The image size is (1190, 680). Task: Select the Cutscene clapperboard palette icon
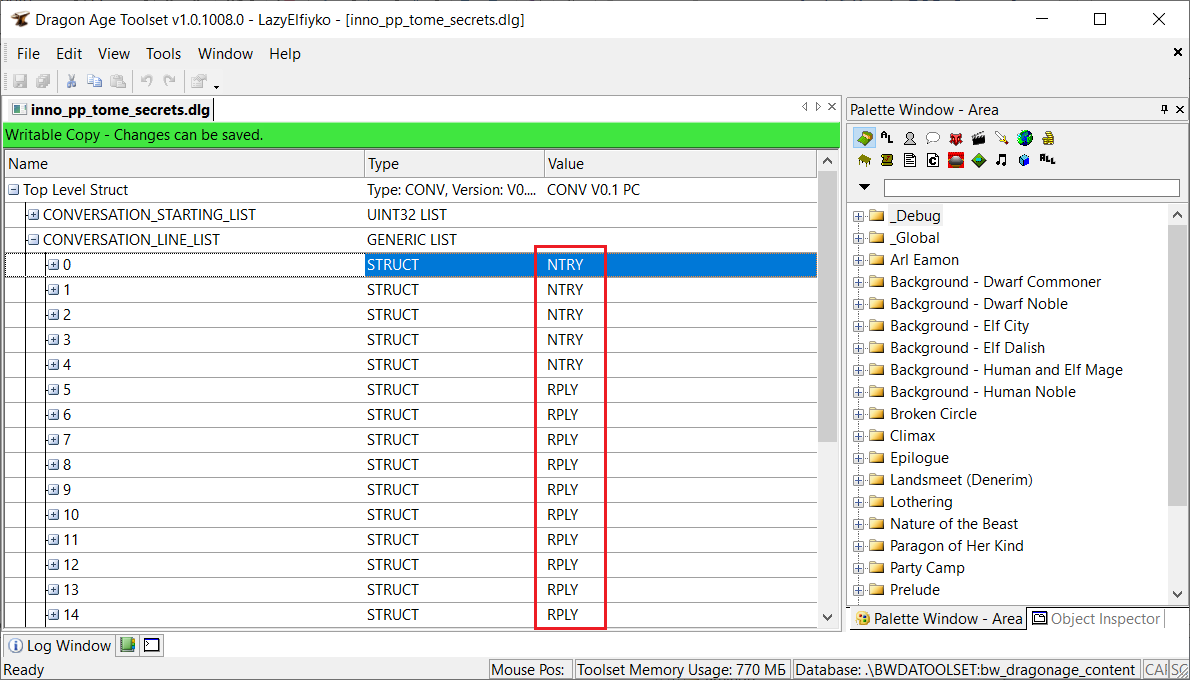click(x=979, y=138)
